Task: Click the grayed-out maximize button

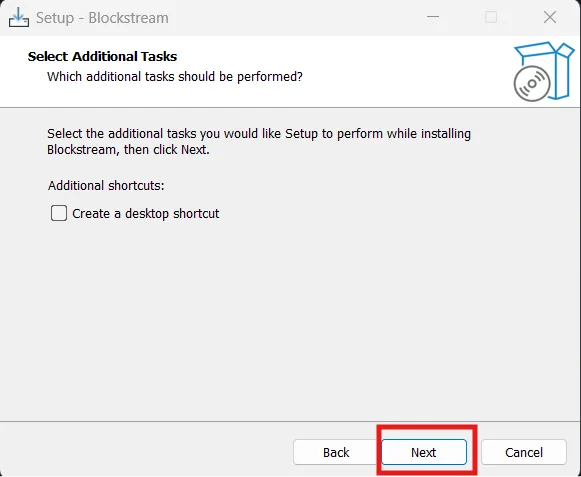Action: pyautogui.click(x=491, y=17)
